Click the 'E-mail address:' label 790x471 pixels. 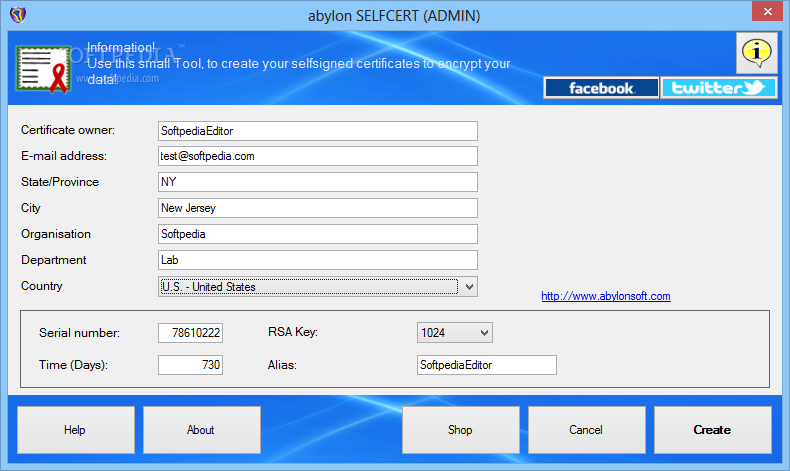[x=64, y=156]
